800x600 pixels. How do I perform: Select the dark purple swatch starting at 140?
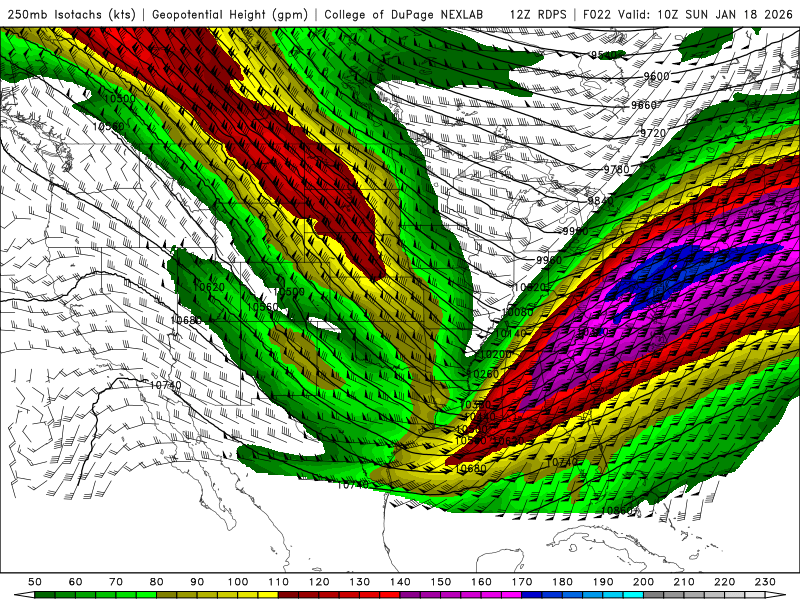pyautogui.click(x=410, y=595)
